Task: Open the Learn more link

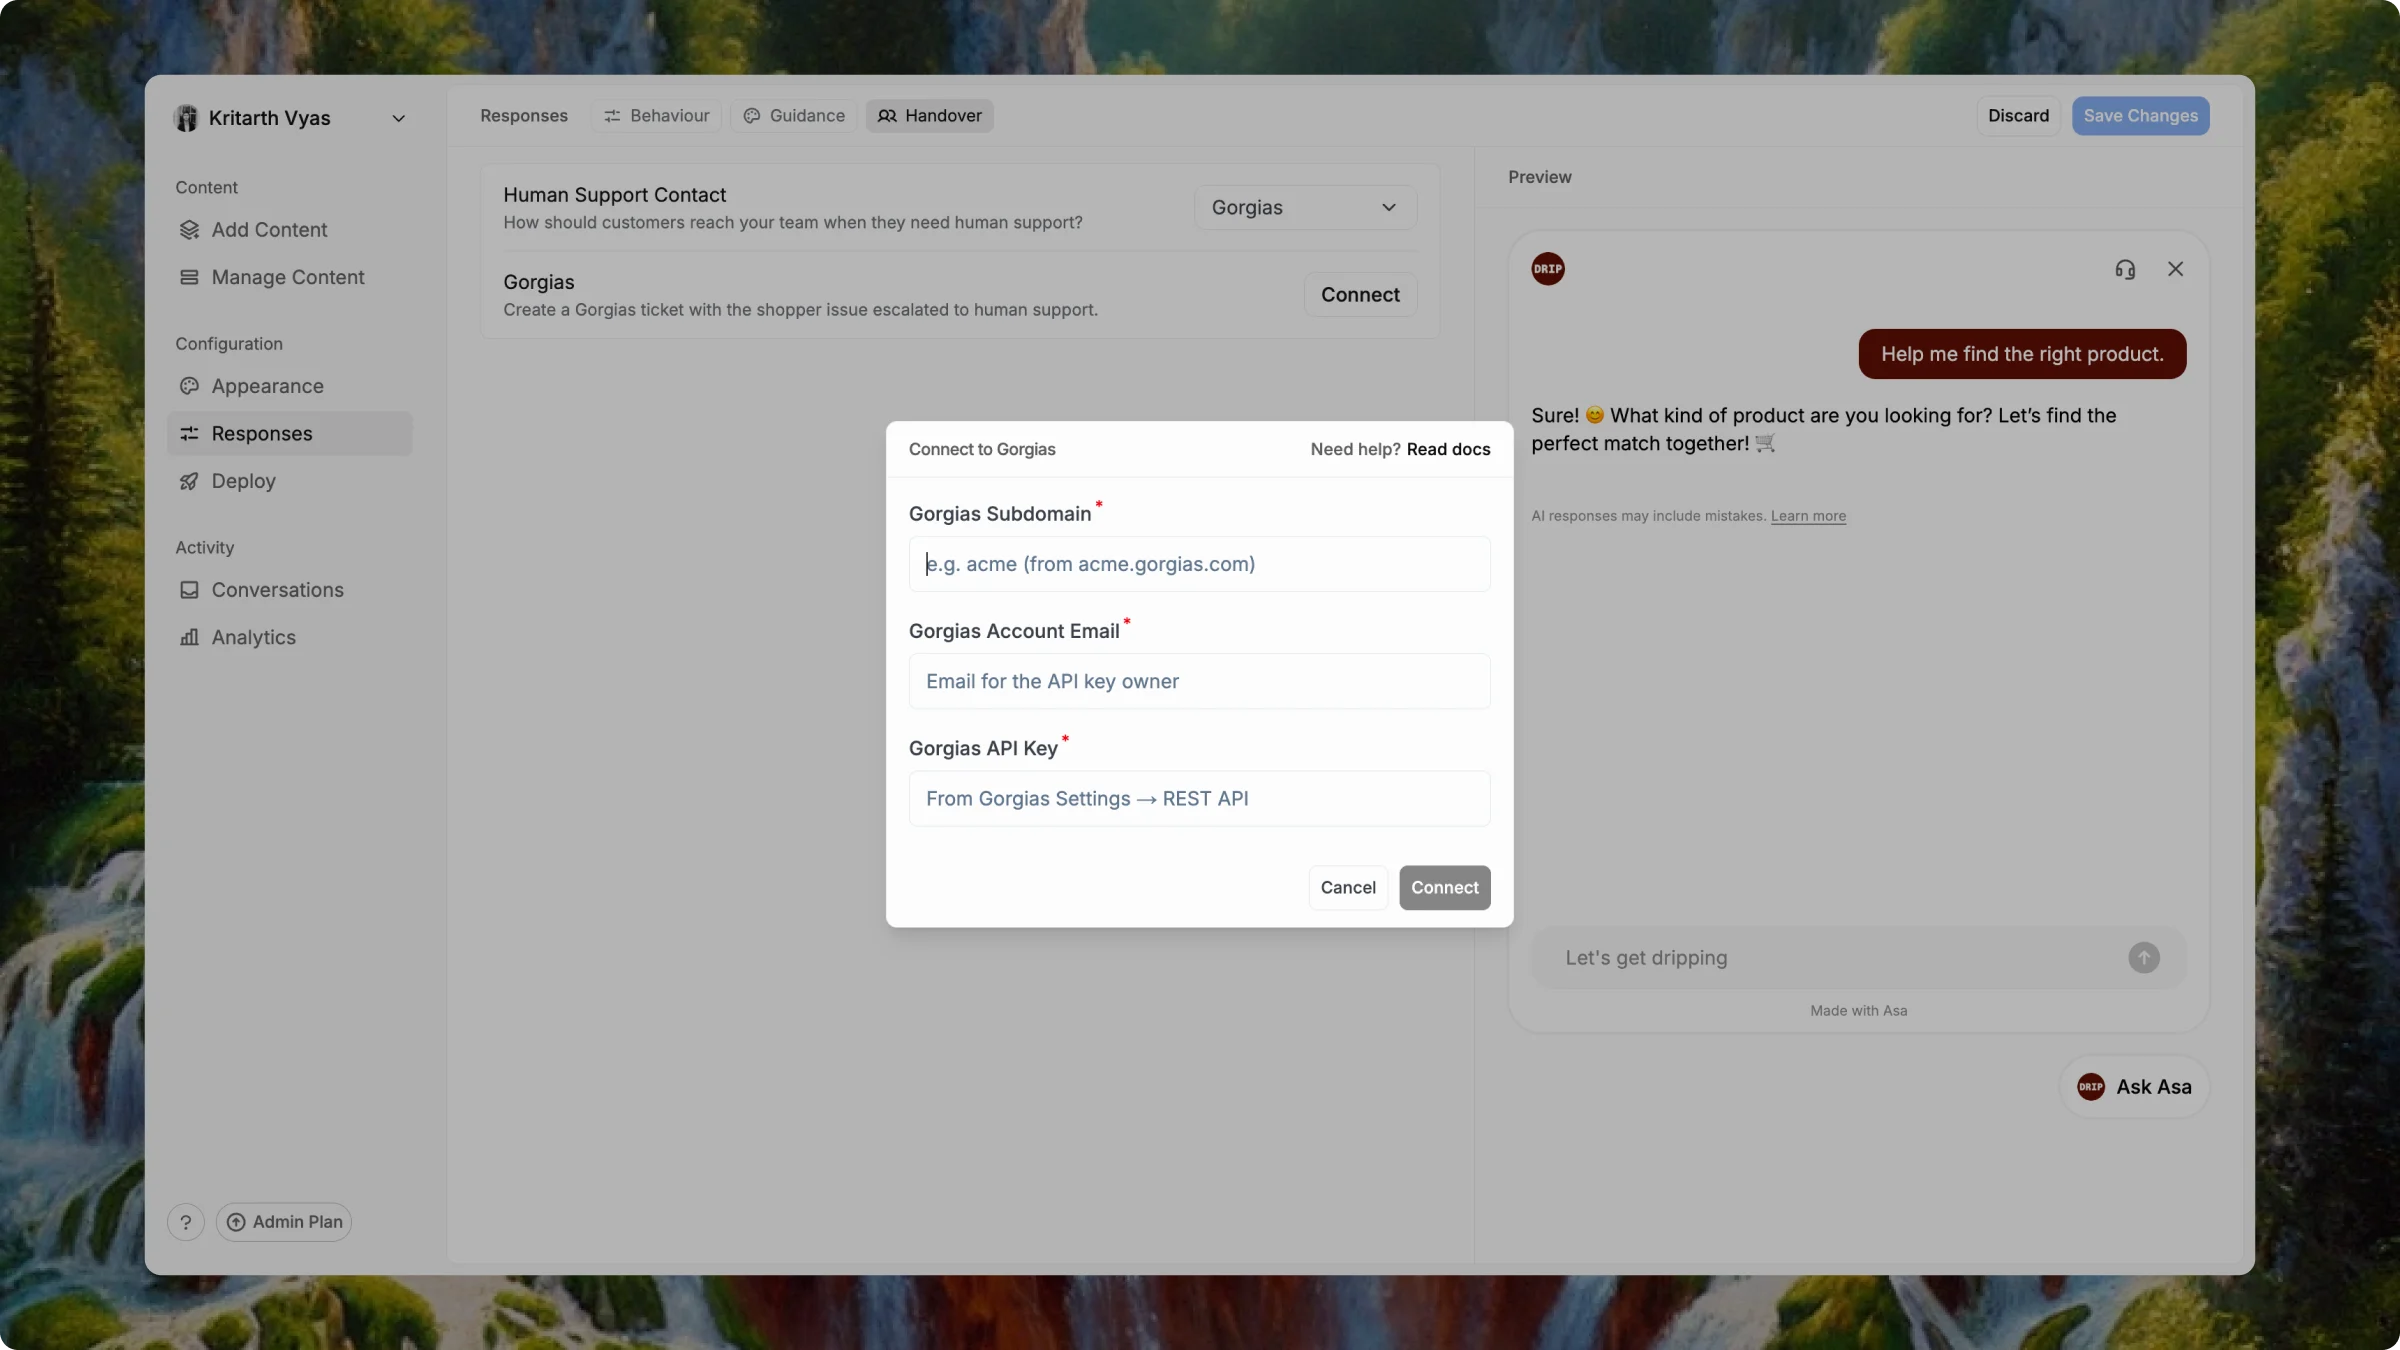Action: click(1808, 516)
